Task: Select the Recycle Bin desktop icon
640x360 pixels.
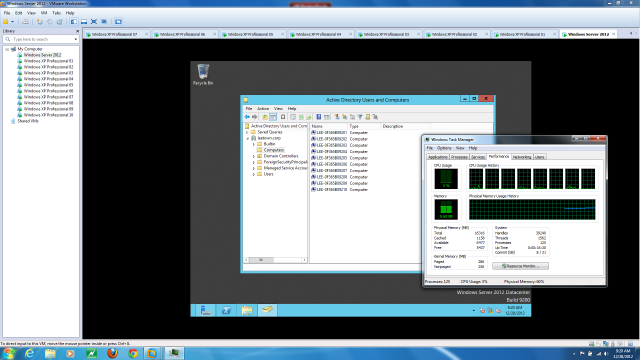Action: [203, 74]
